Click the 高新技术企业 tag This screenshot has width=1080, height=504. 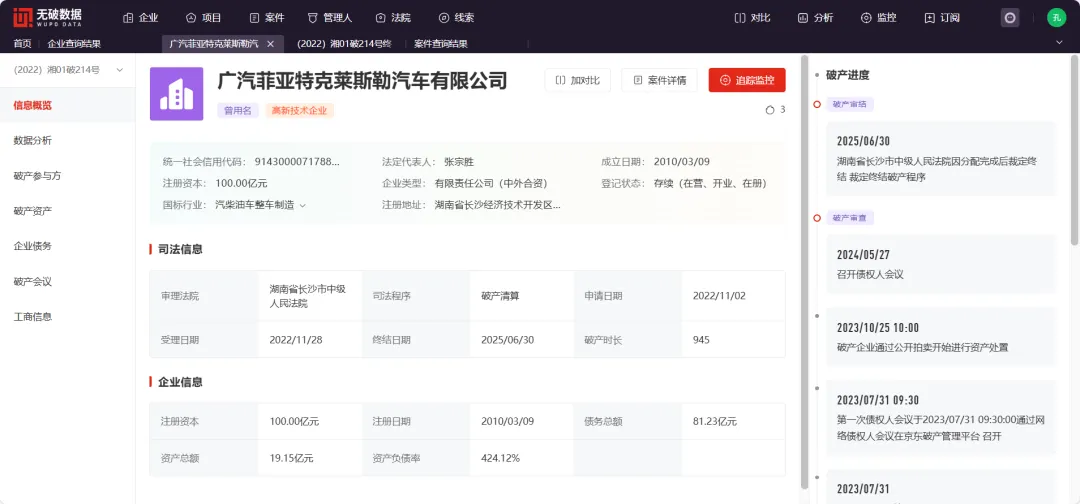tap(300, 110)
